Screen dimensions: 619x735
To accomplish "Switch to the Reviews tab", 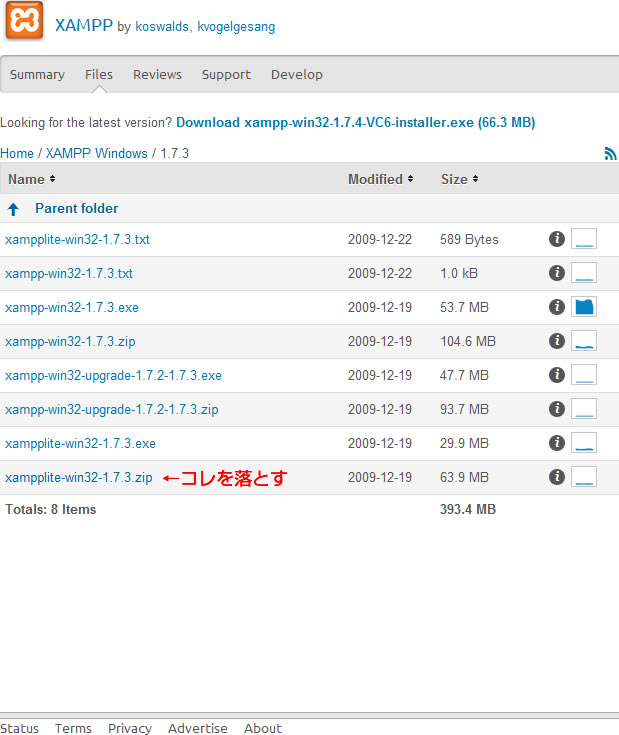I will pyautogui.click(x=157, y=75).
